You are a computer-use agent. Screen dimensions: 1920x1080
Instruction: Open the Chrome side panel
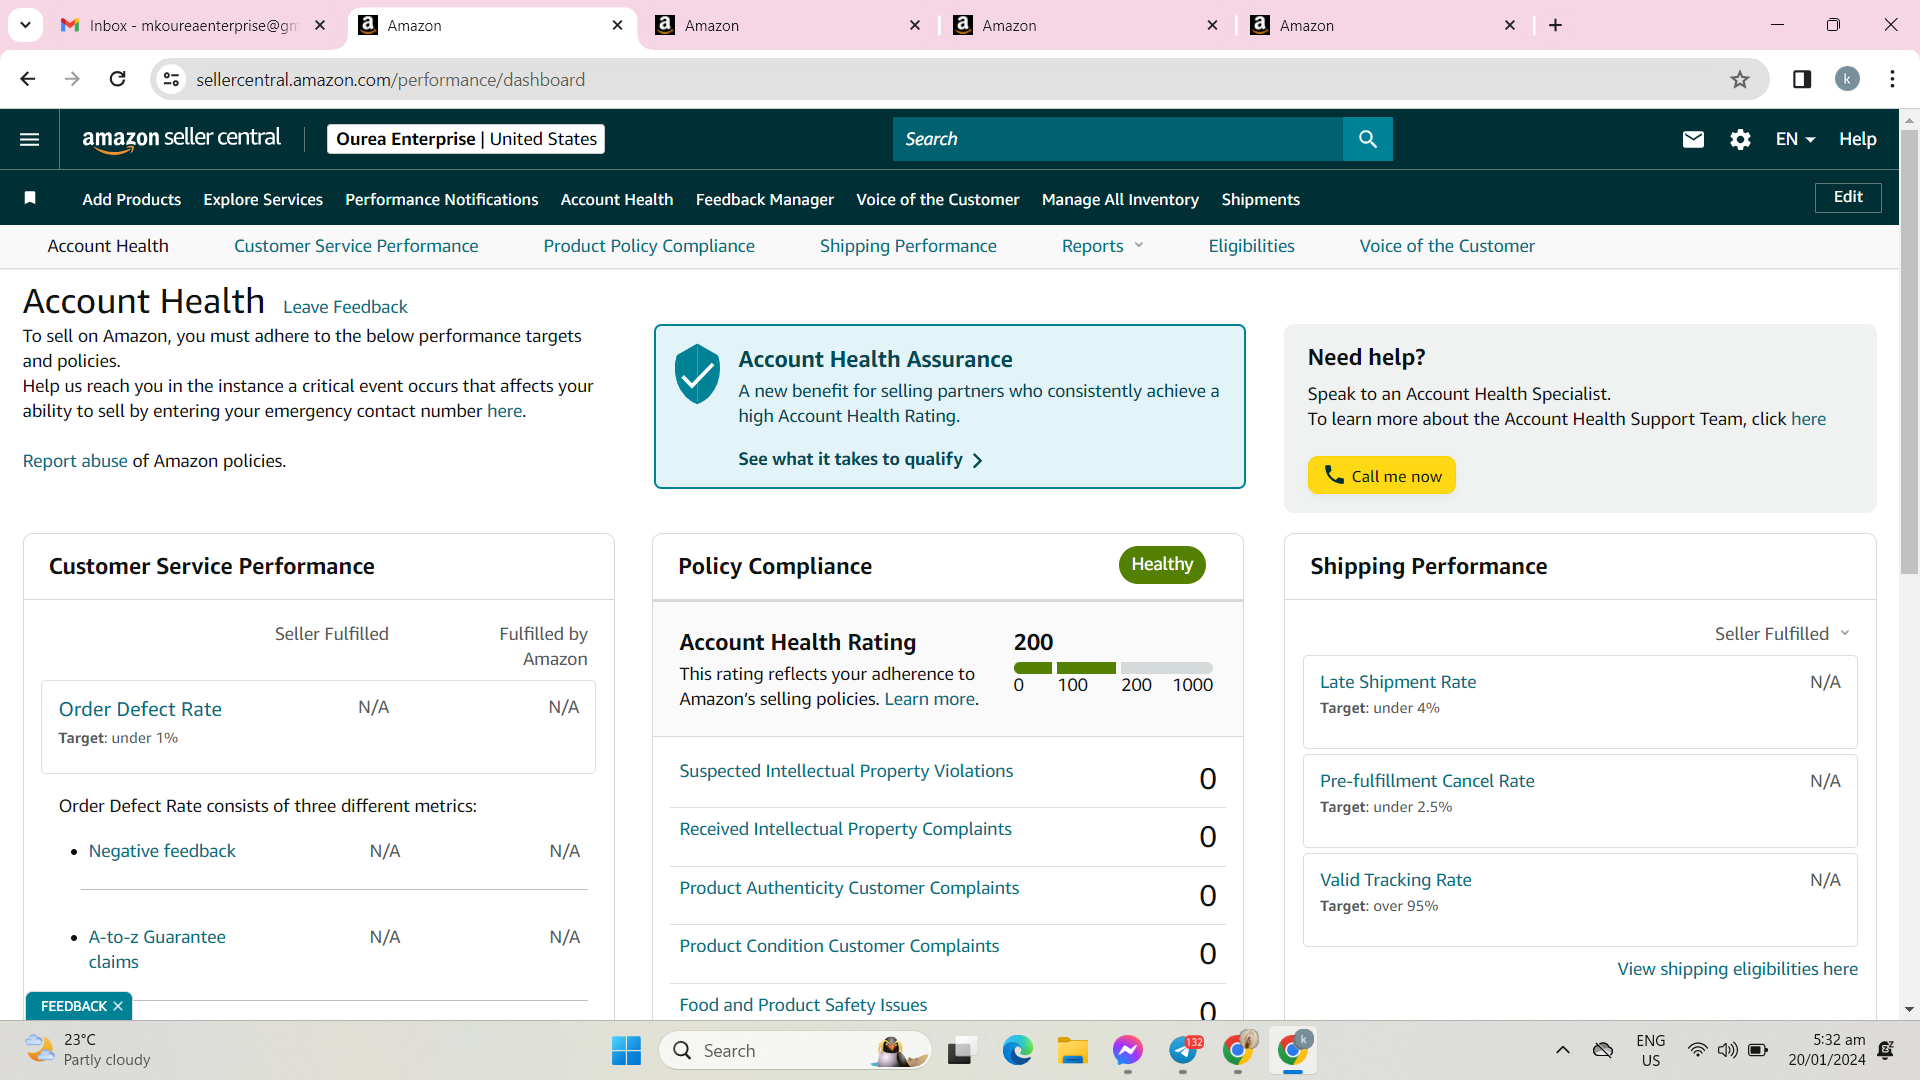(x=1802, y=79)
